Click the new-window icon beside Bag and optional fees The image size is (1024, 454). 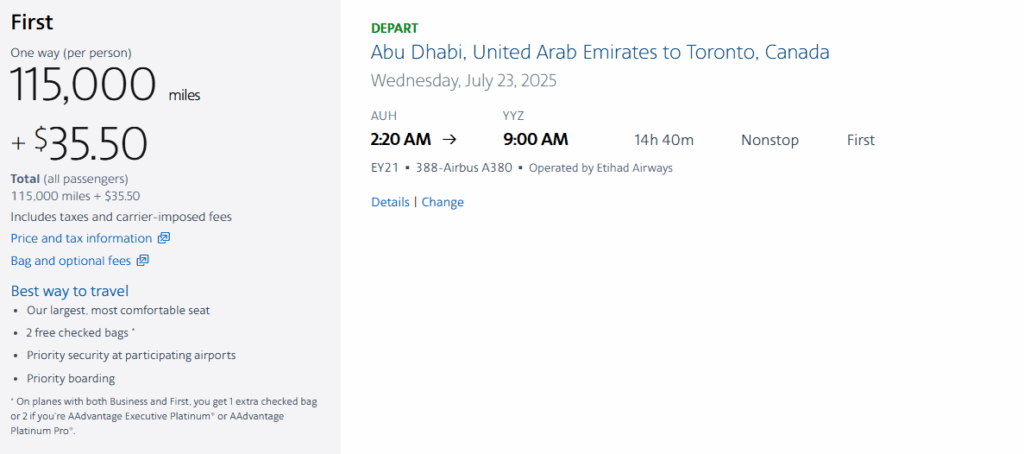coord(143,261)
